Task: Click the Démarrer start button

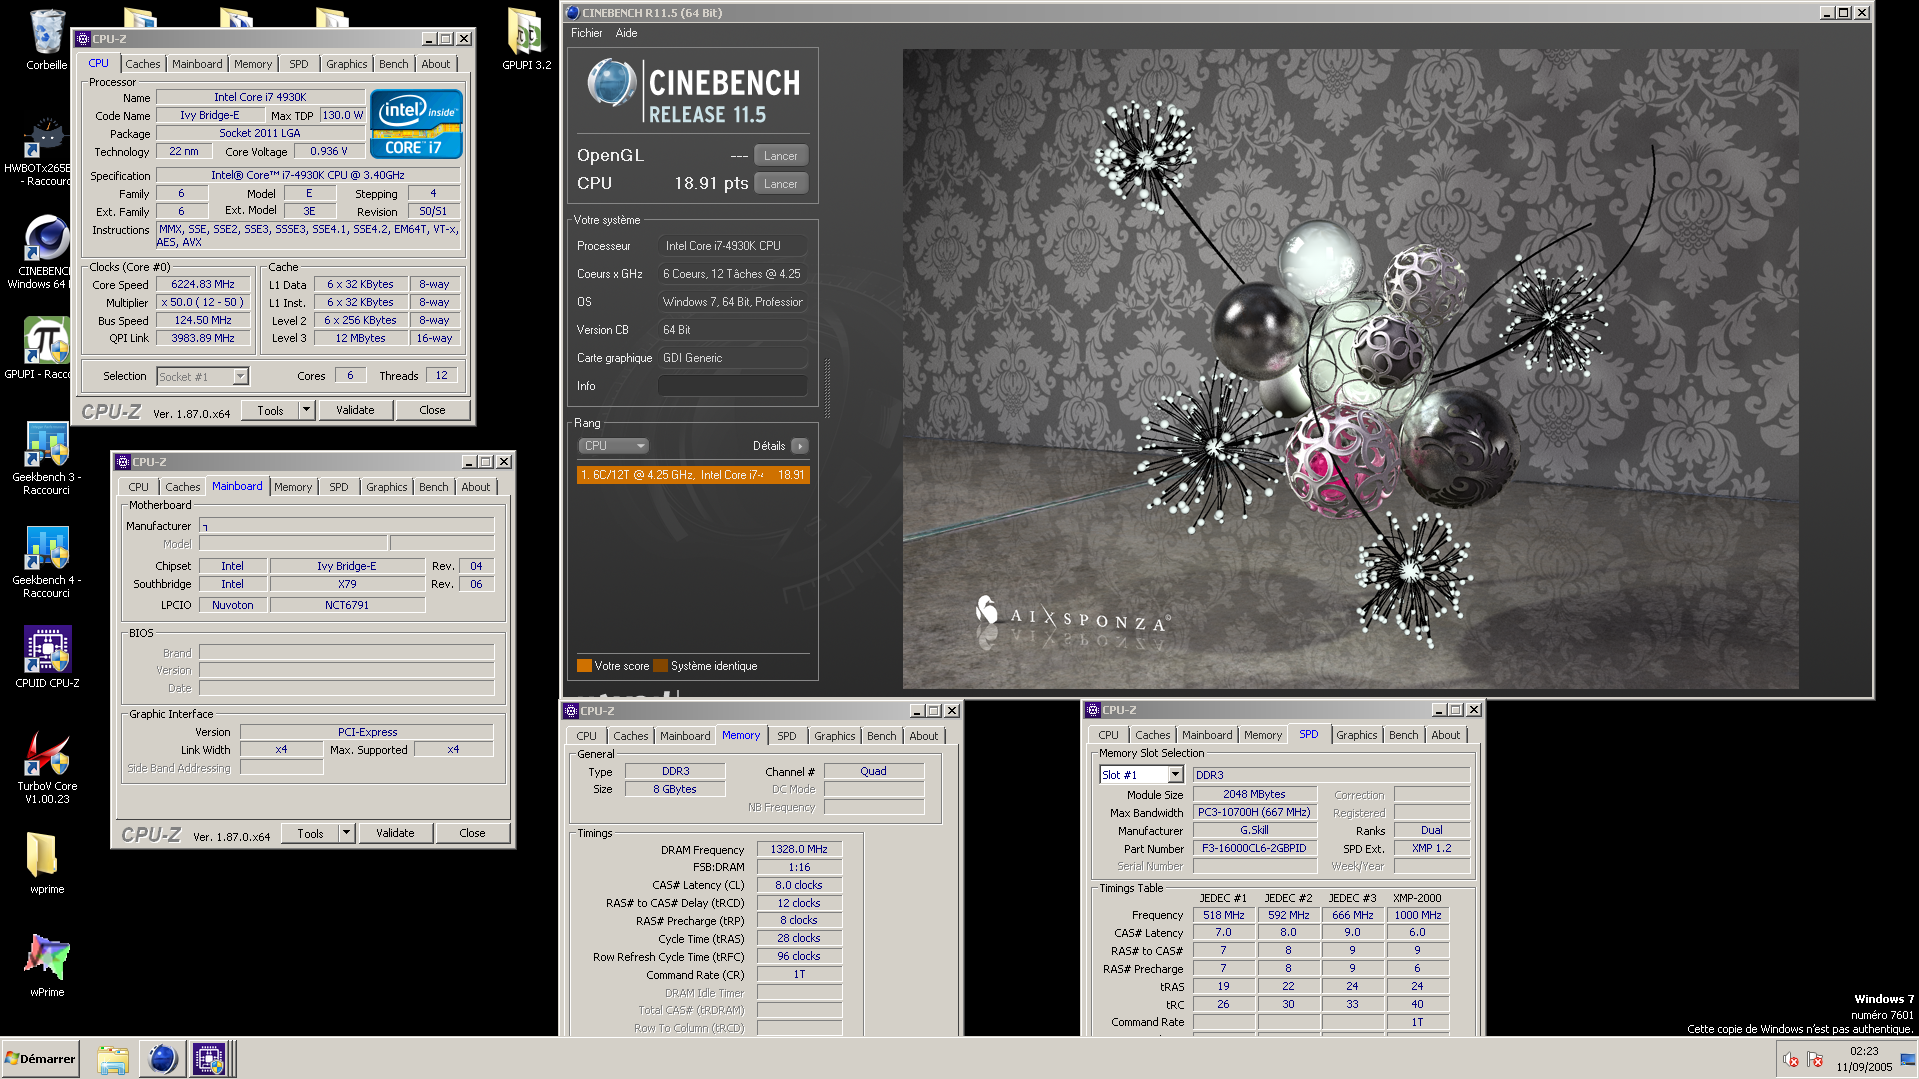Action: point(40,1059)
